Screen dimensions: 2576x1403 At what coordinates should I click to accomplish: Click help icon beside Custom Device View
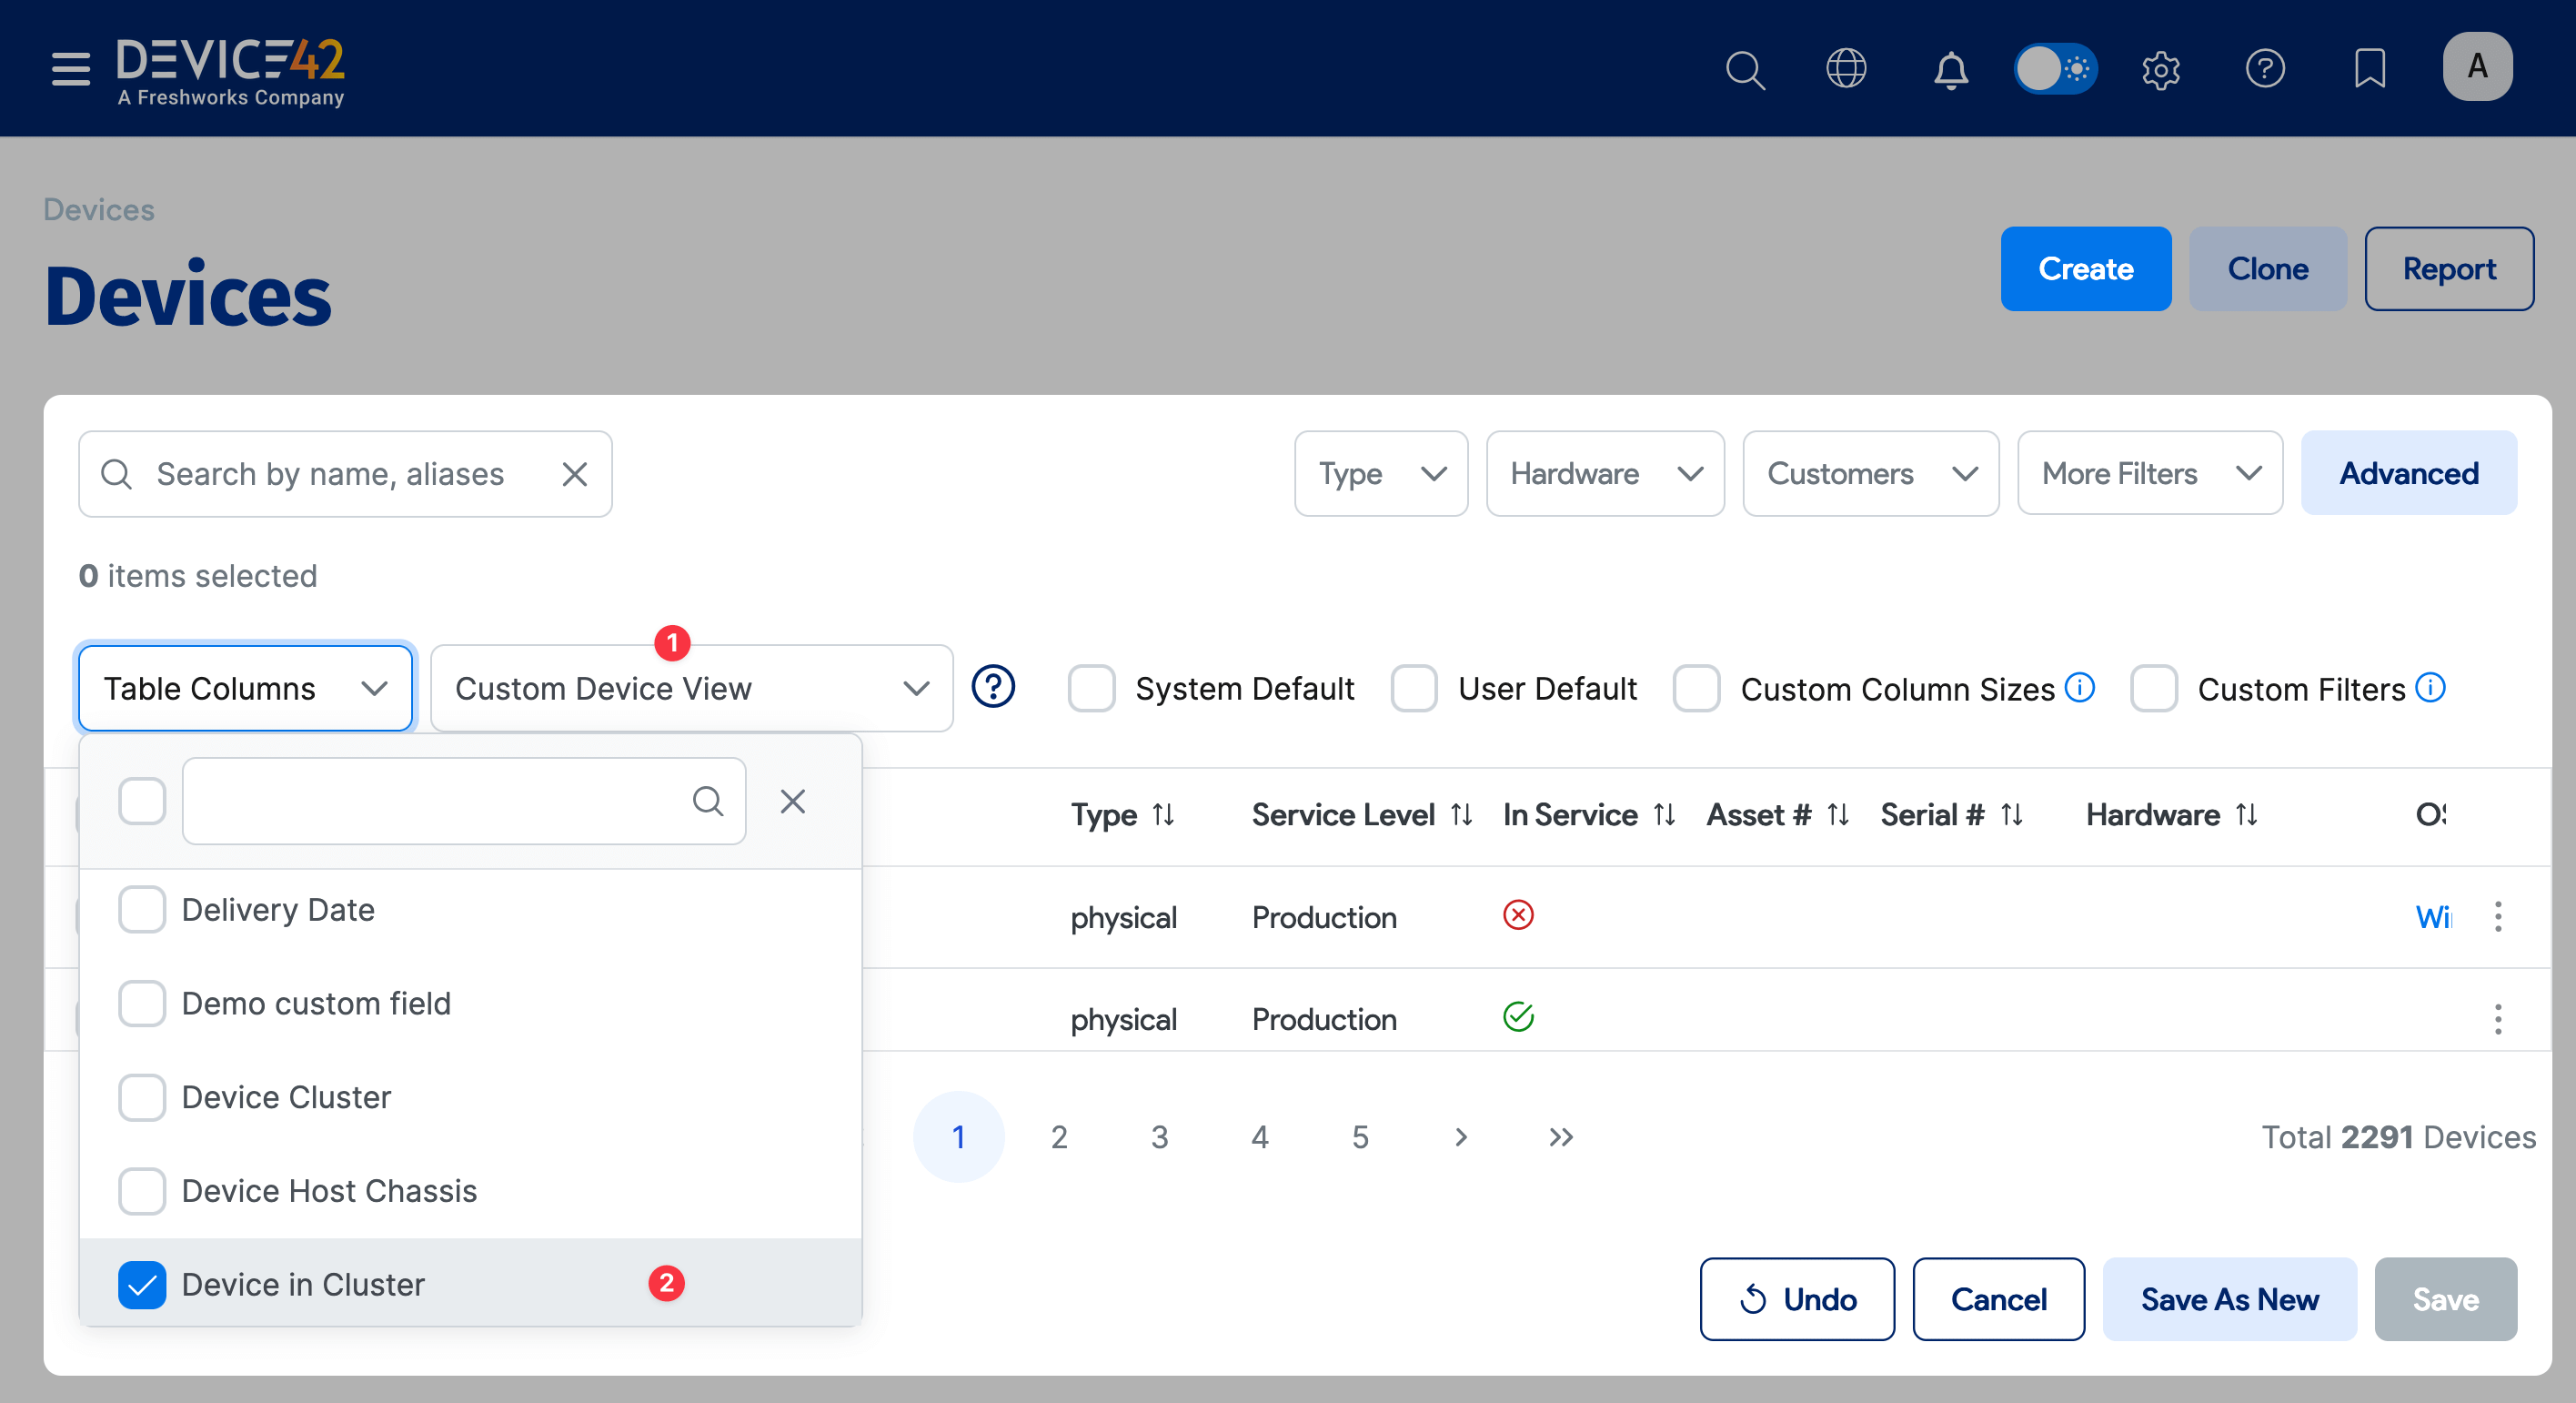point(993,687)
